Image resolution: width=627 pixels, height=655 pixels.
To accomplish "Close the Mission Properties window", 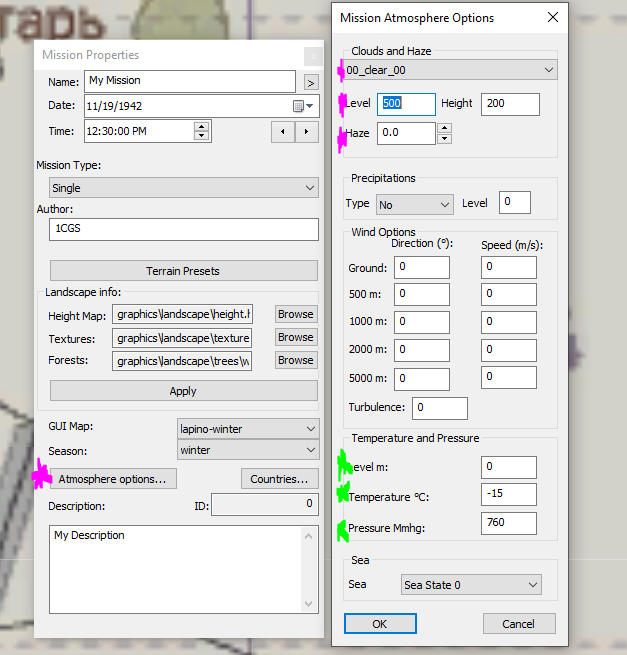I will point(313,56).
